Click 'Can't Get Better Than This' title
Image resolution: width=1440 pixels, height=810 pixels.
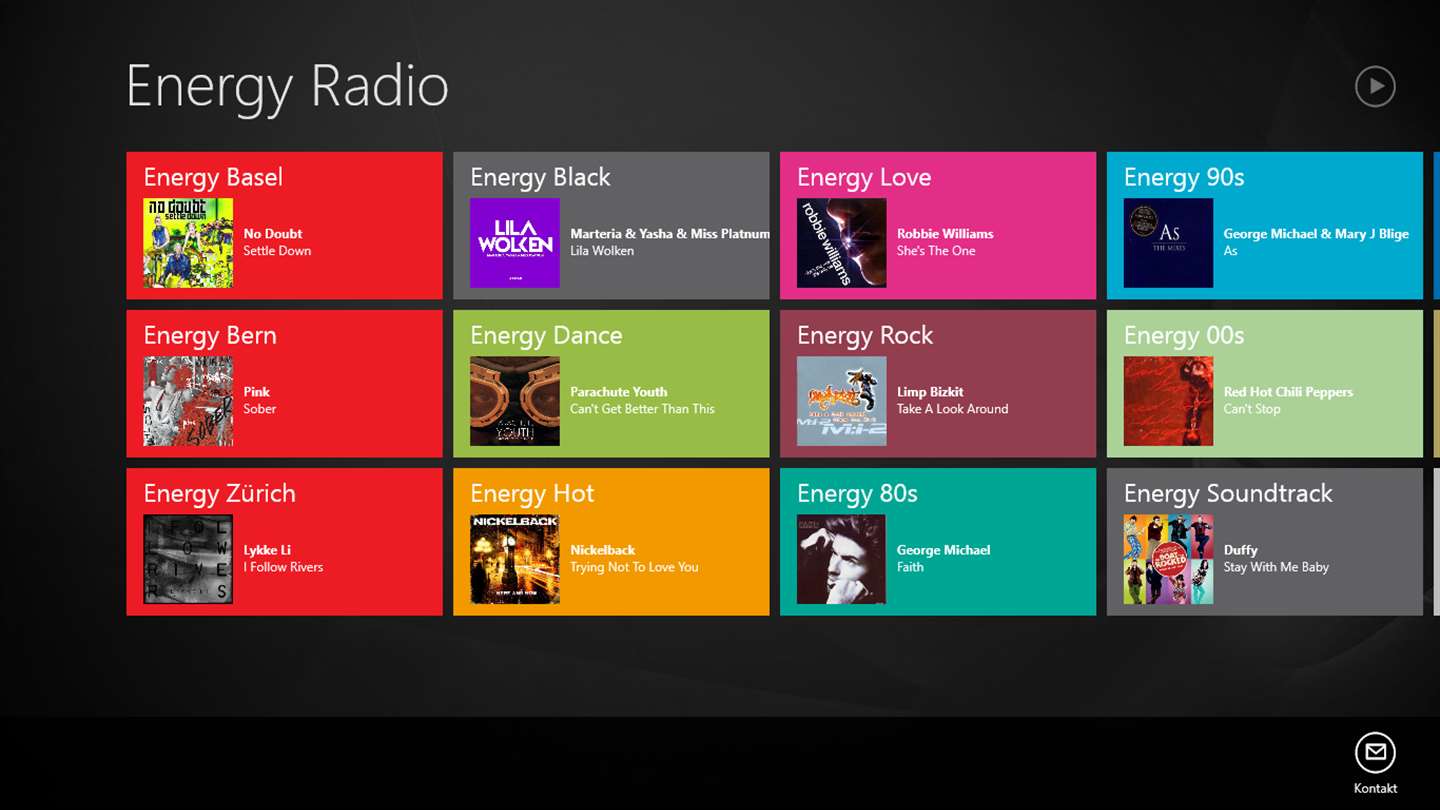pos(642,409)
